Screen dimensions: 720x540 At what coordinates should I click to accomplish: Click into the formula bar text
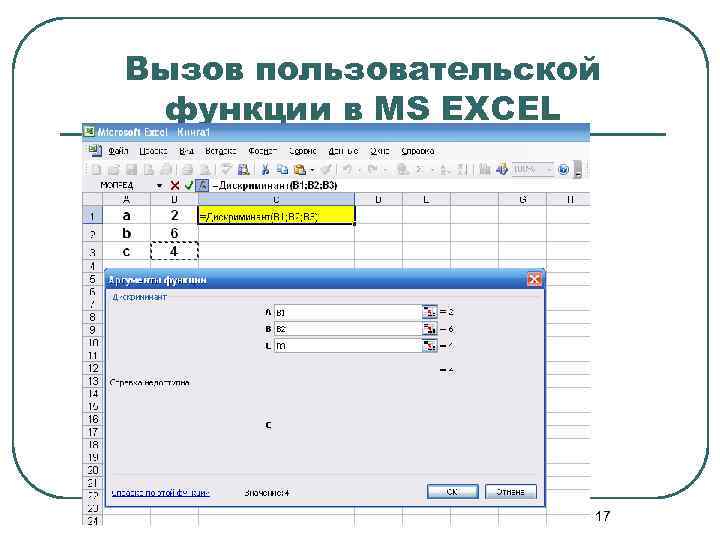point(276,186)
